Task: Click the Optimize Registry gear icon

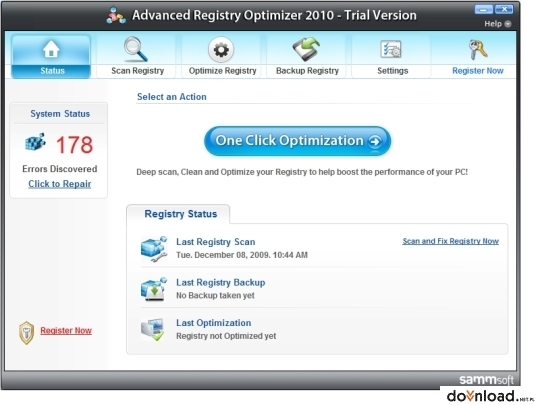Action: (x=221, y=50)
